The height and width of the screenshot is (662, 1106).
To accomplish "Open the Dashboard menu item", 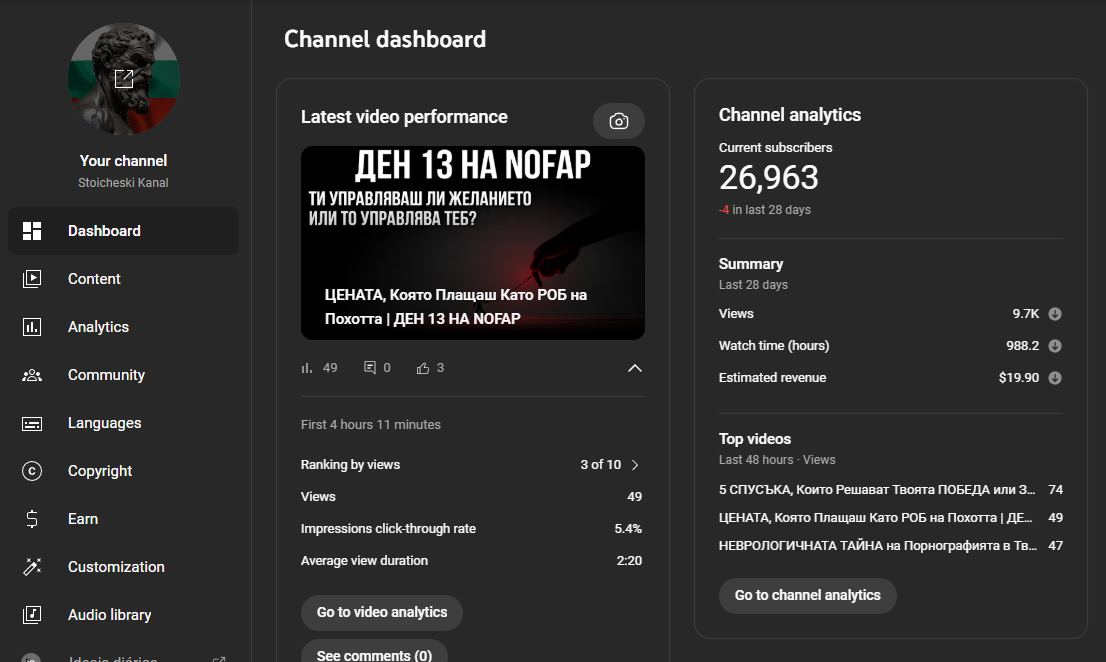I will [x=123, y=231].
